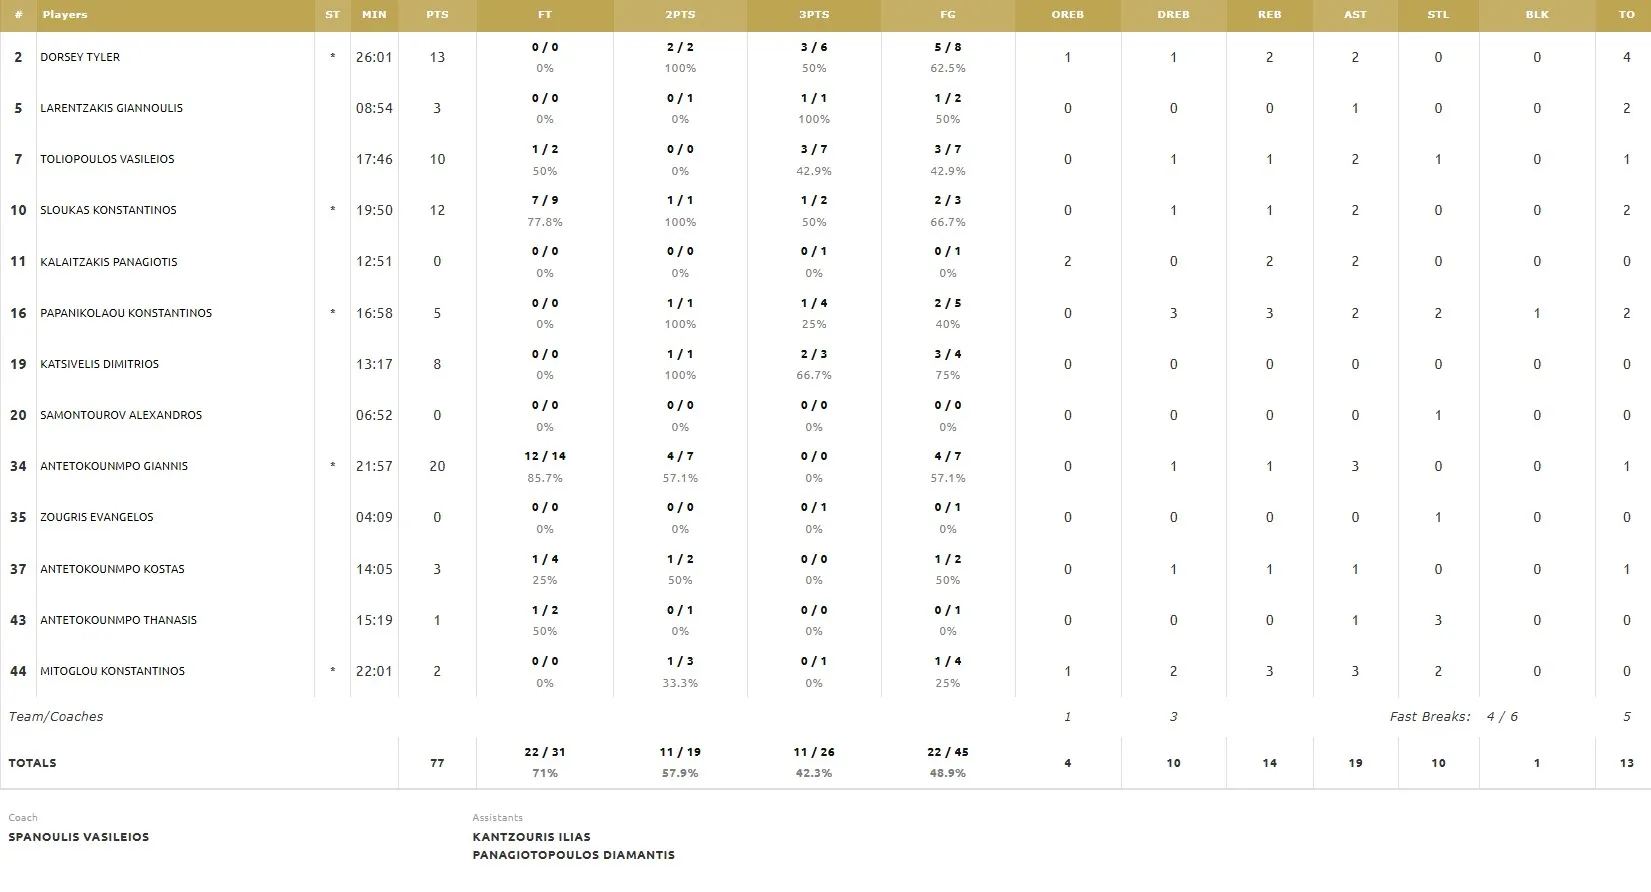Click the TOTALS row label
1651x892 pixels.
(x=32, y=763)
